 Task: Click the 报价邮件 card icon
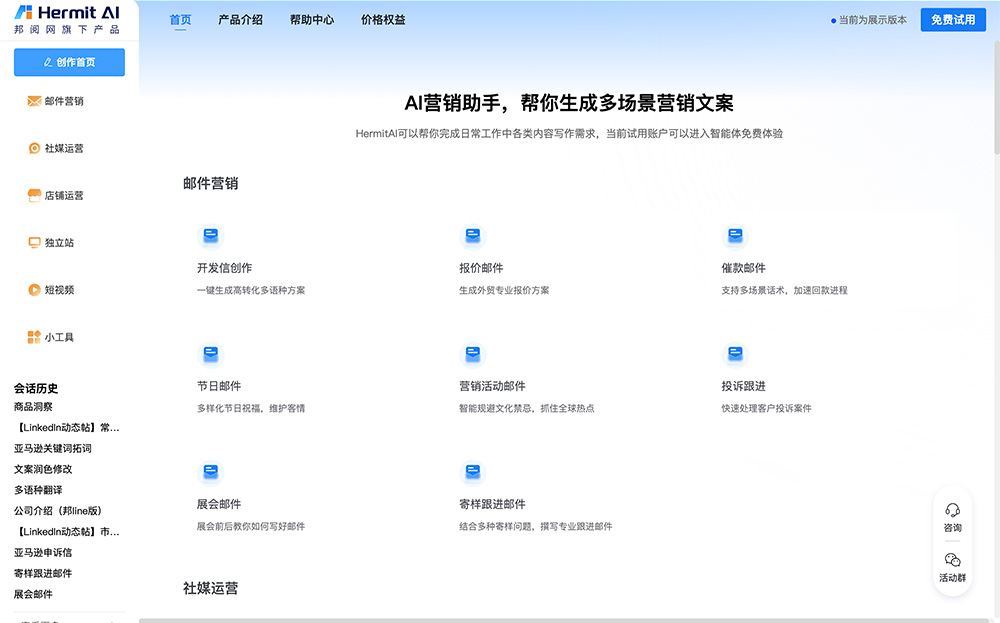(472, 236)
